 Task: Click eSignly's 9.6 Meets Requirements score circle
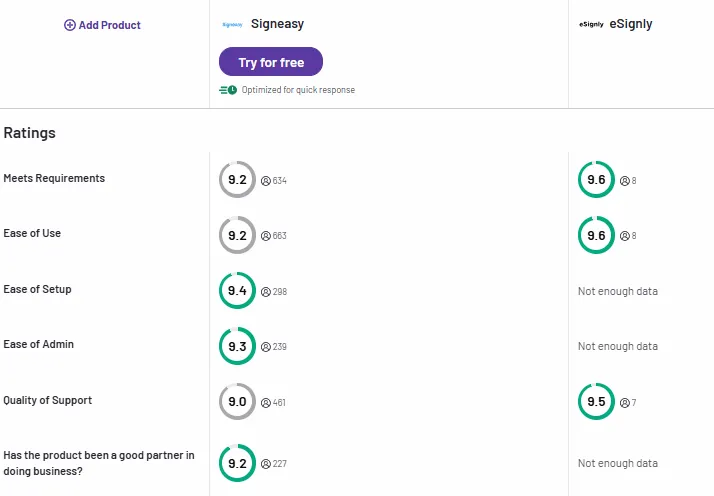[x=596, y=179]
